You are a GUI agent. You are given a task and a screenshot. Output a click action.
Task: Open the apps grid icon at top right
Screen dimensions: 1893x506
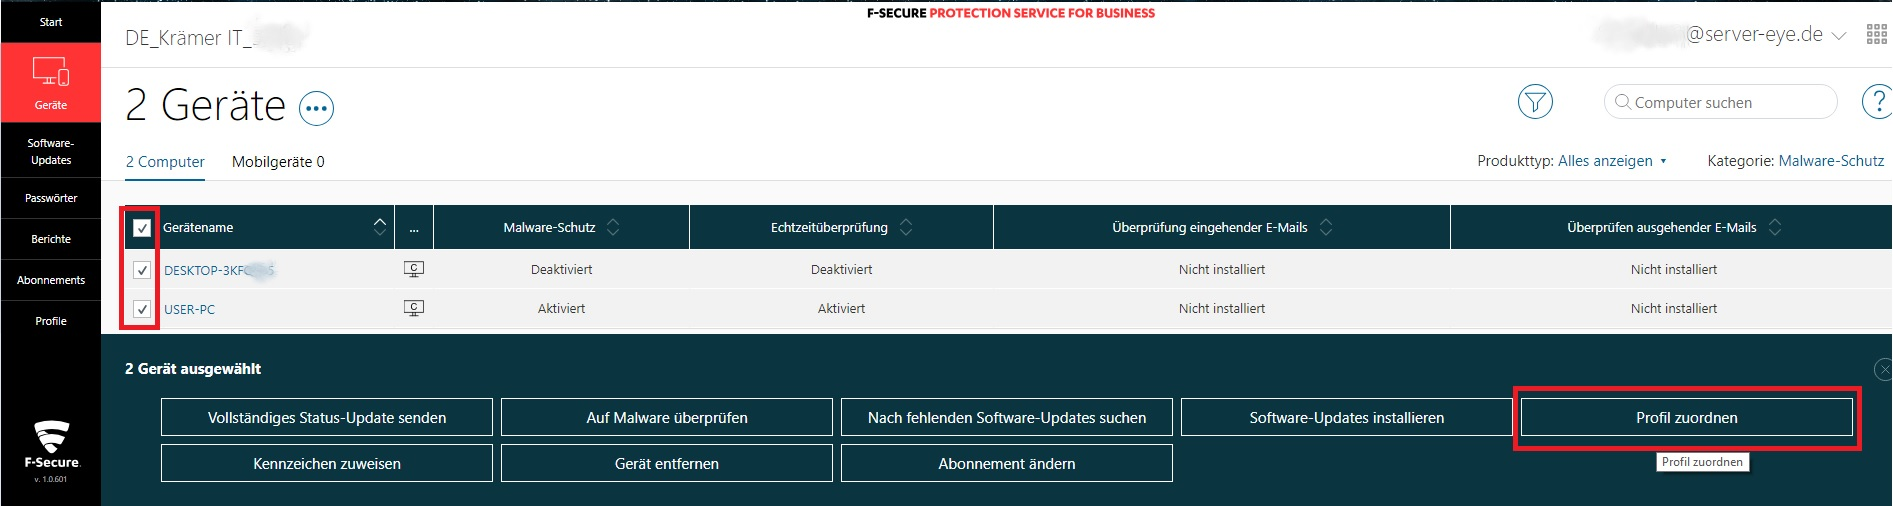(x=1877, y=35)
